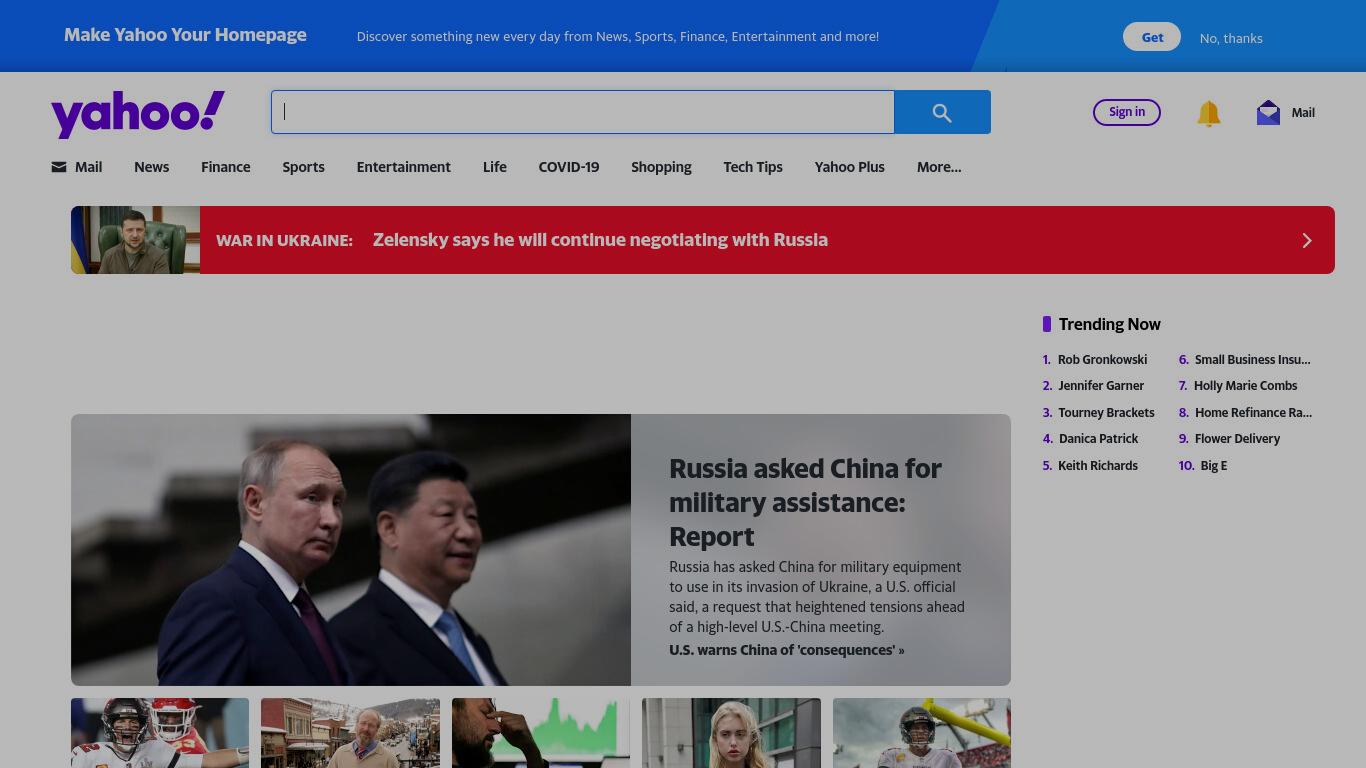This screenshot has height=768, width=1366.
Task: Open trending topic Holly Marie Combs
Action: click(1245, 385)
